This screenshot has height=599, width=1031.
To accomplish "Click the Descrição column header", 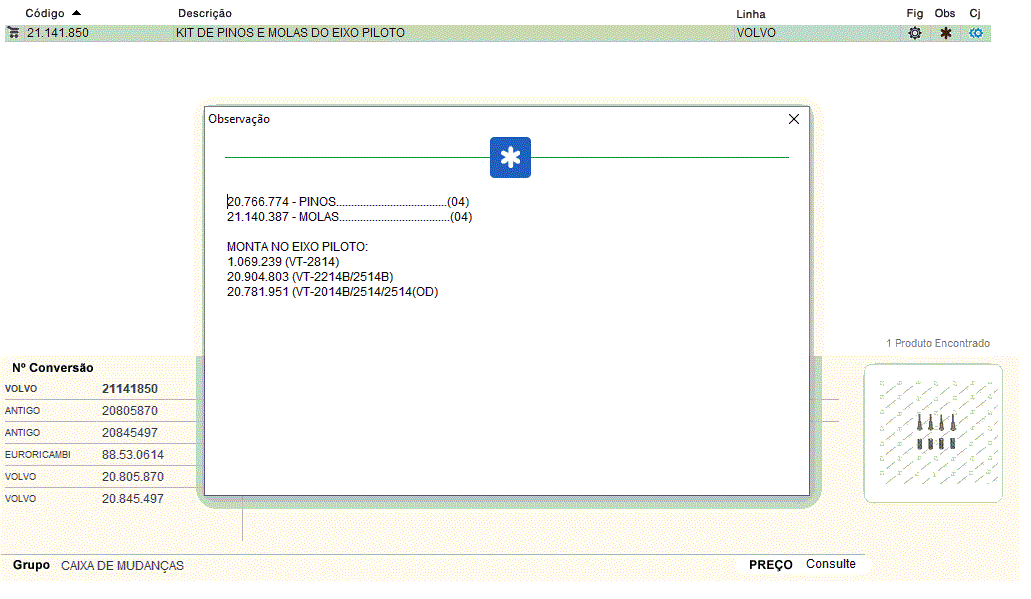I will pos(204,13).
